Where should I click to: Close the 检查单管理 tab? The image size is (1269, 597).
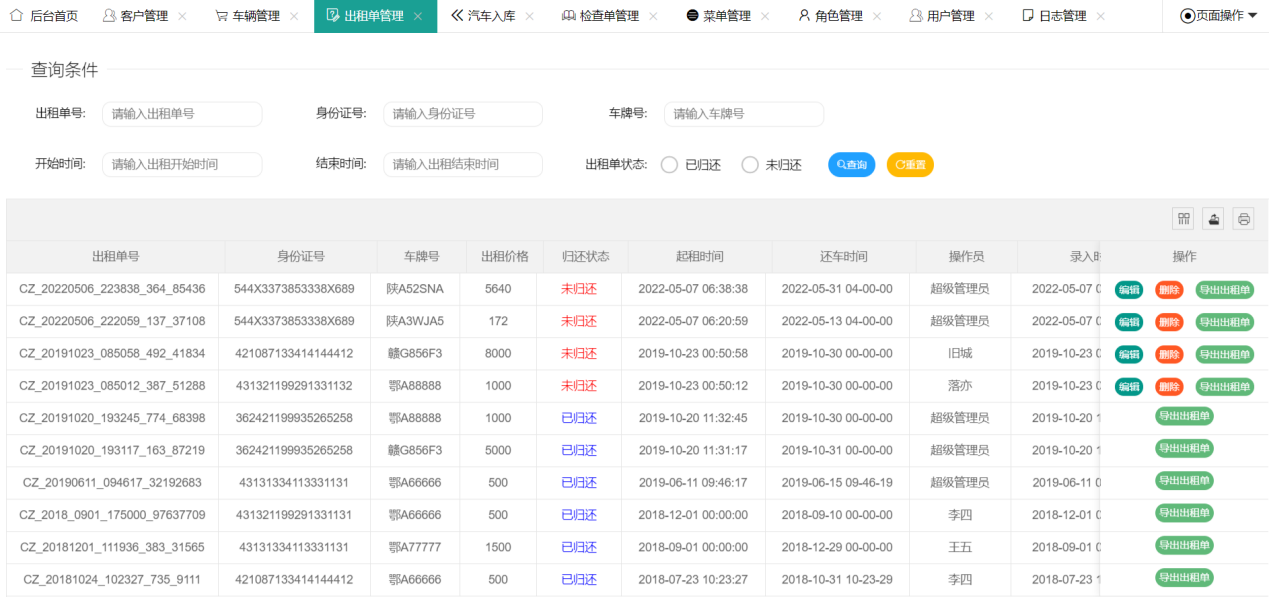pyautogui.click(x=653, y=16)
